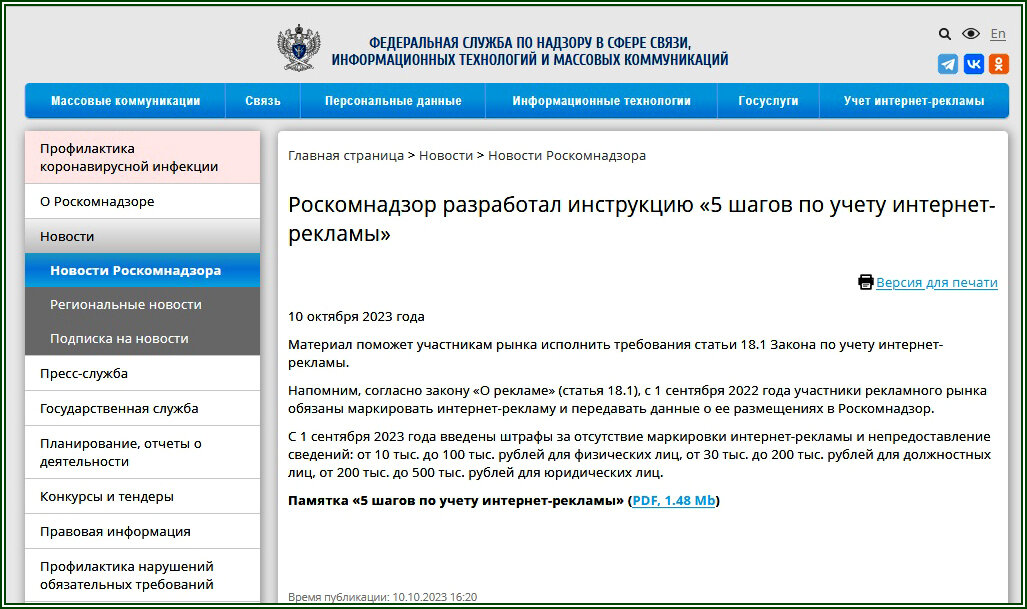Open Конкурсы и тендеры in sidebar
This screenshot has width=1027, height=609.
[142, 496]
